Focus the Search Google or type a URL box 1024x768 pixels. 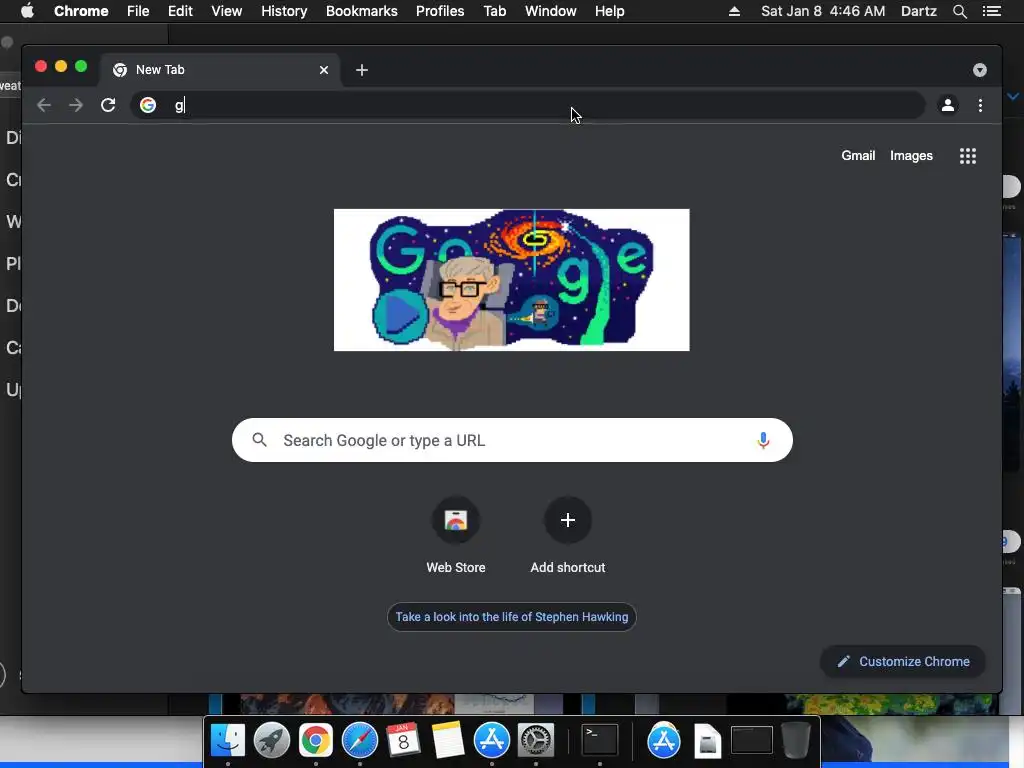(512, 440)
